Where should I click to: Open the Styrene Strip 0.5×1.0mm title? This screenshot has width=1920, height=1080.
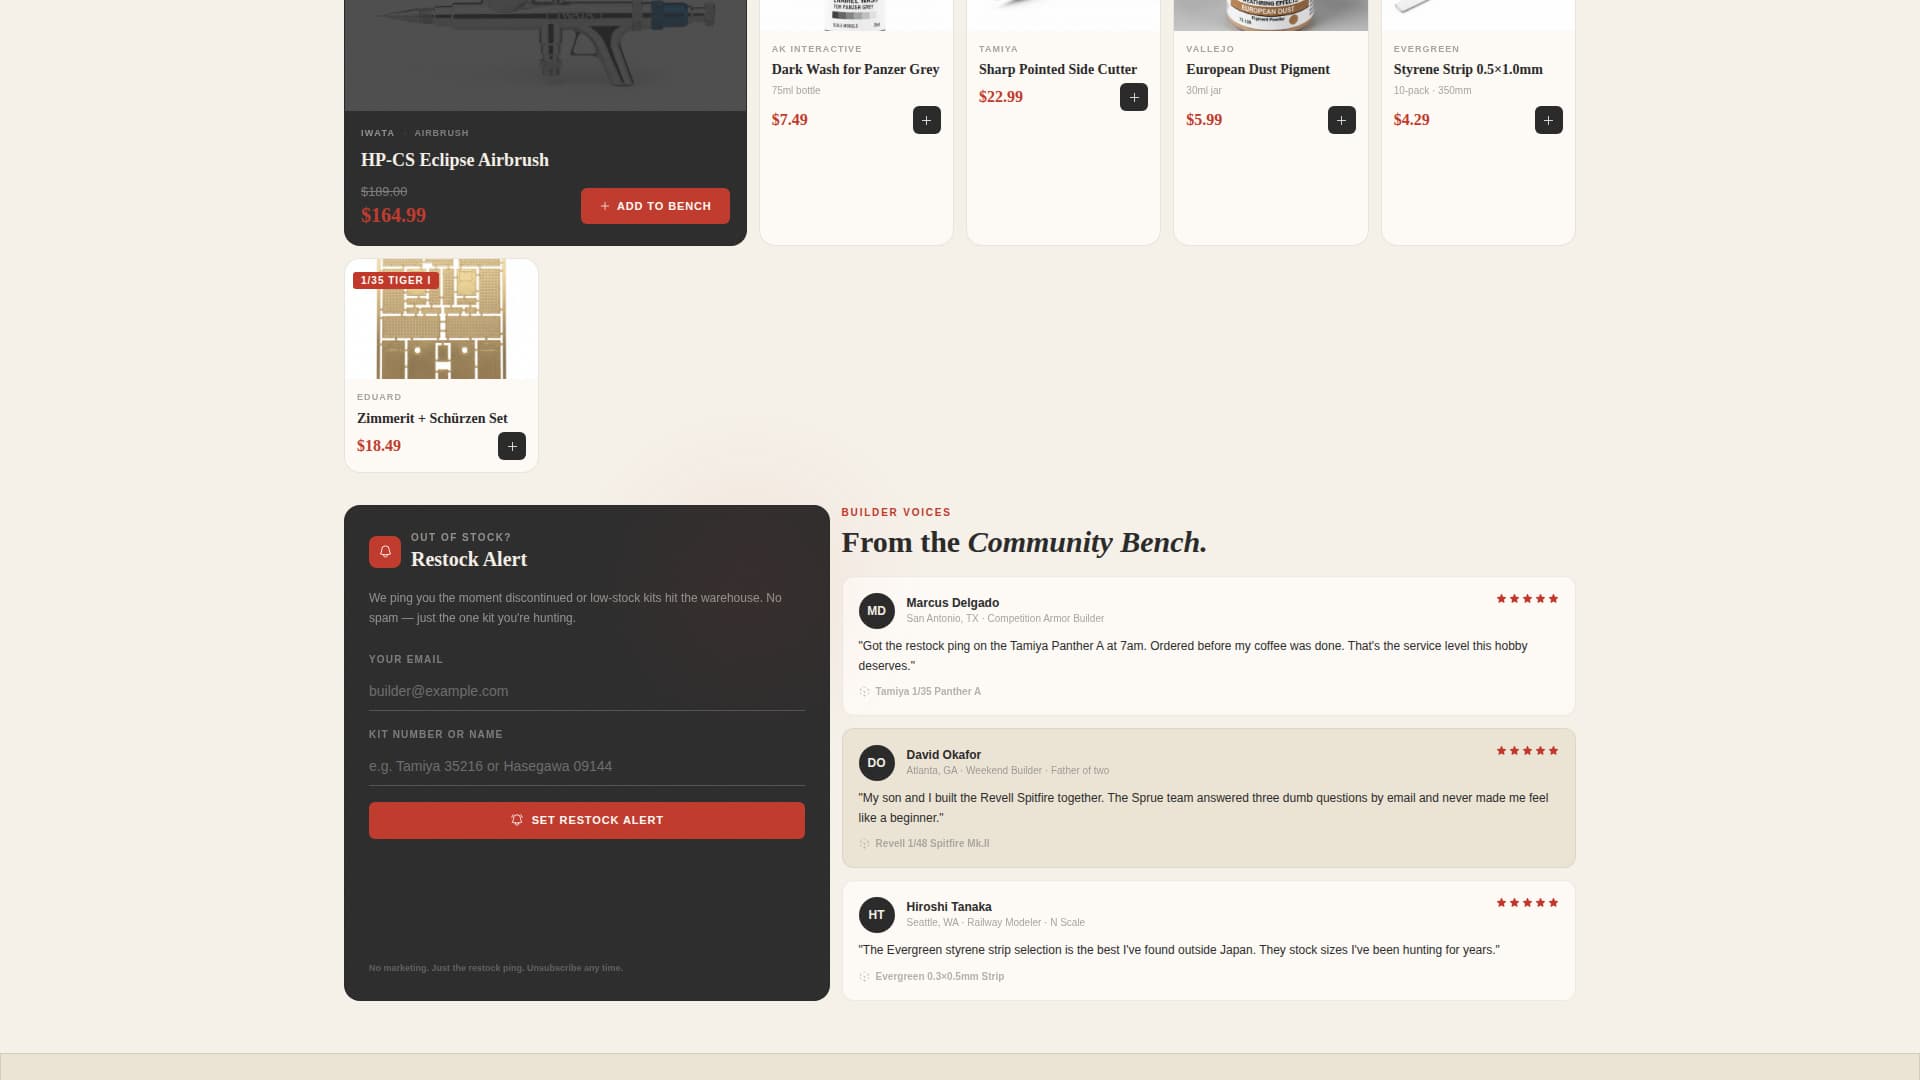[x=1468, y=69]
